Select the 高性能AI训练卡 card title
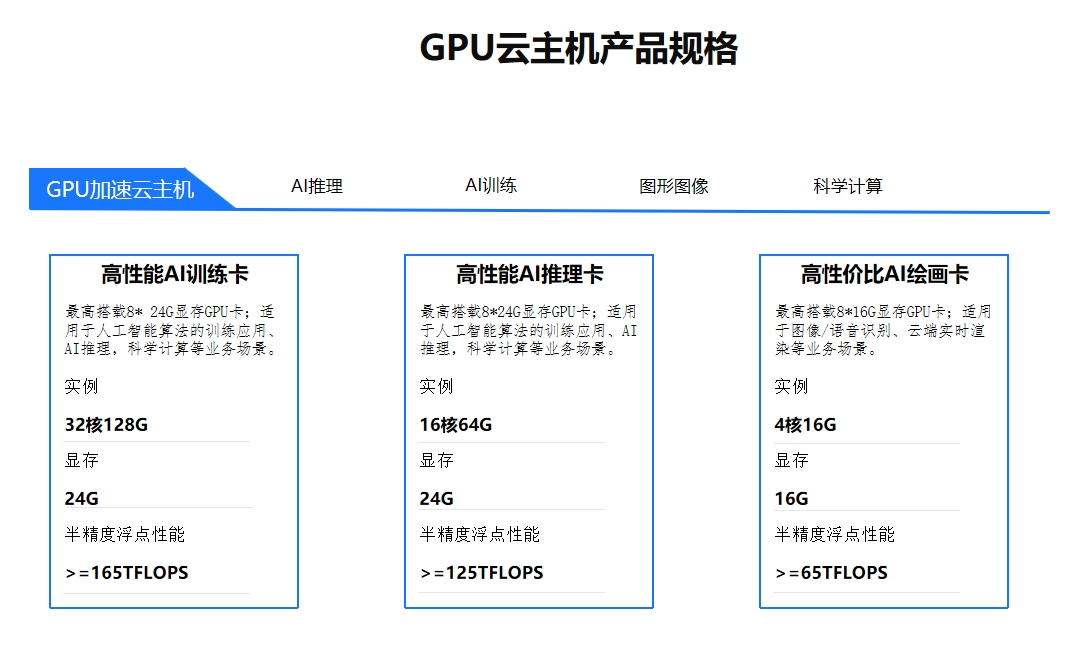 (175, 274)
